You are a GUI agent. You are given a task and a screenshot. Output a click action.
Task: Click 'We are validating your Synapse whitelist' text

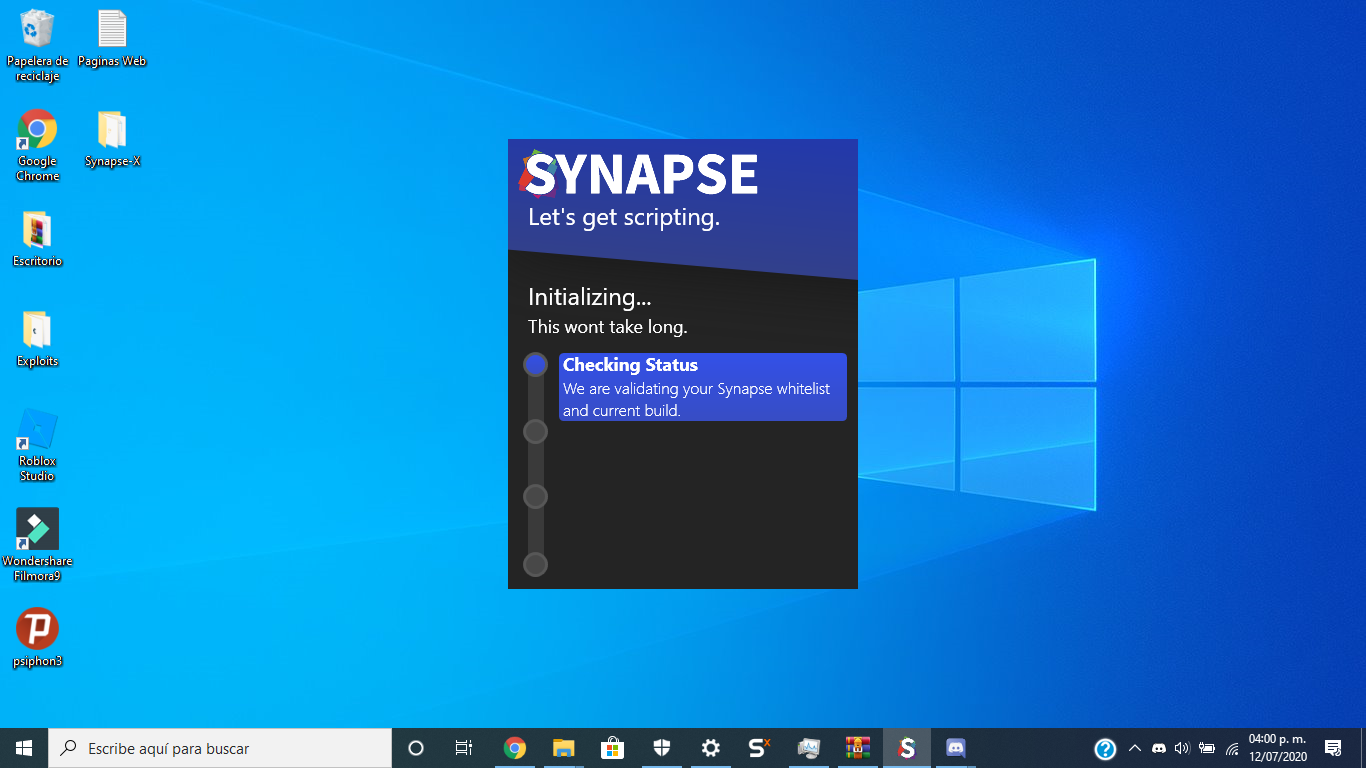click(696, 389)
